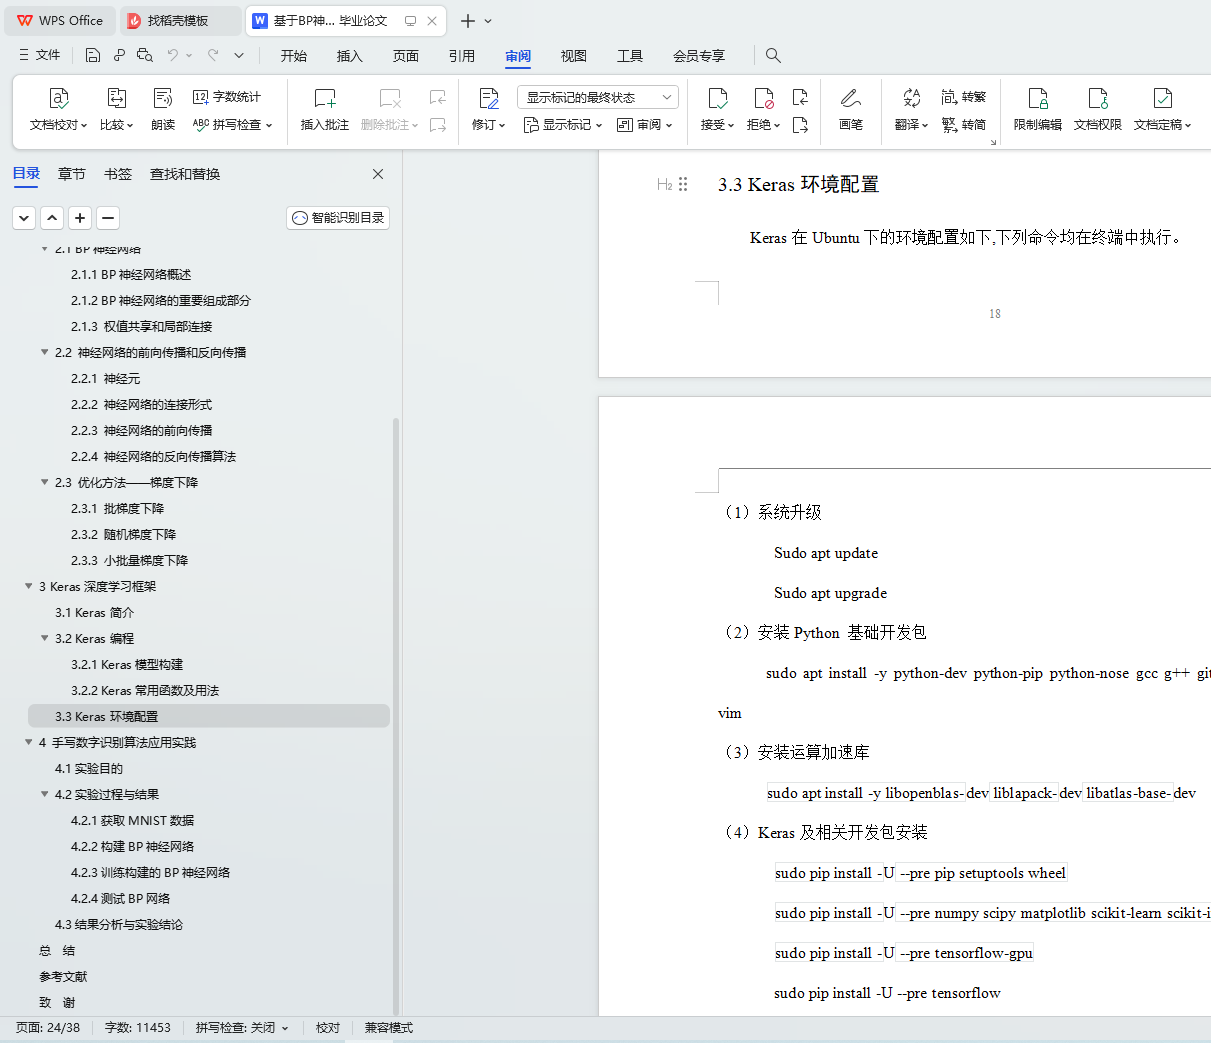
Task: Go to previous revision icon
Action: pyautogui.click(x=800, y=97)
